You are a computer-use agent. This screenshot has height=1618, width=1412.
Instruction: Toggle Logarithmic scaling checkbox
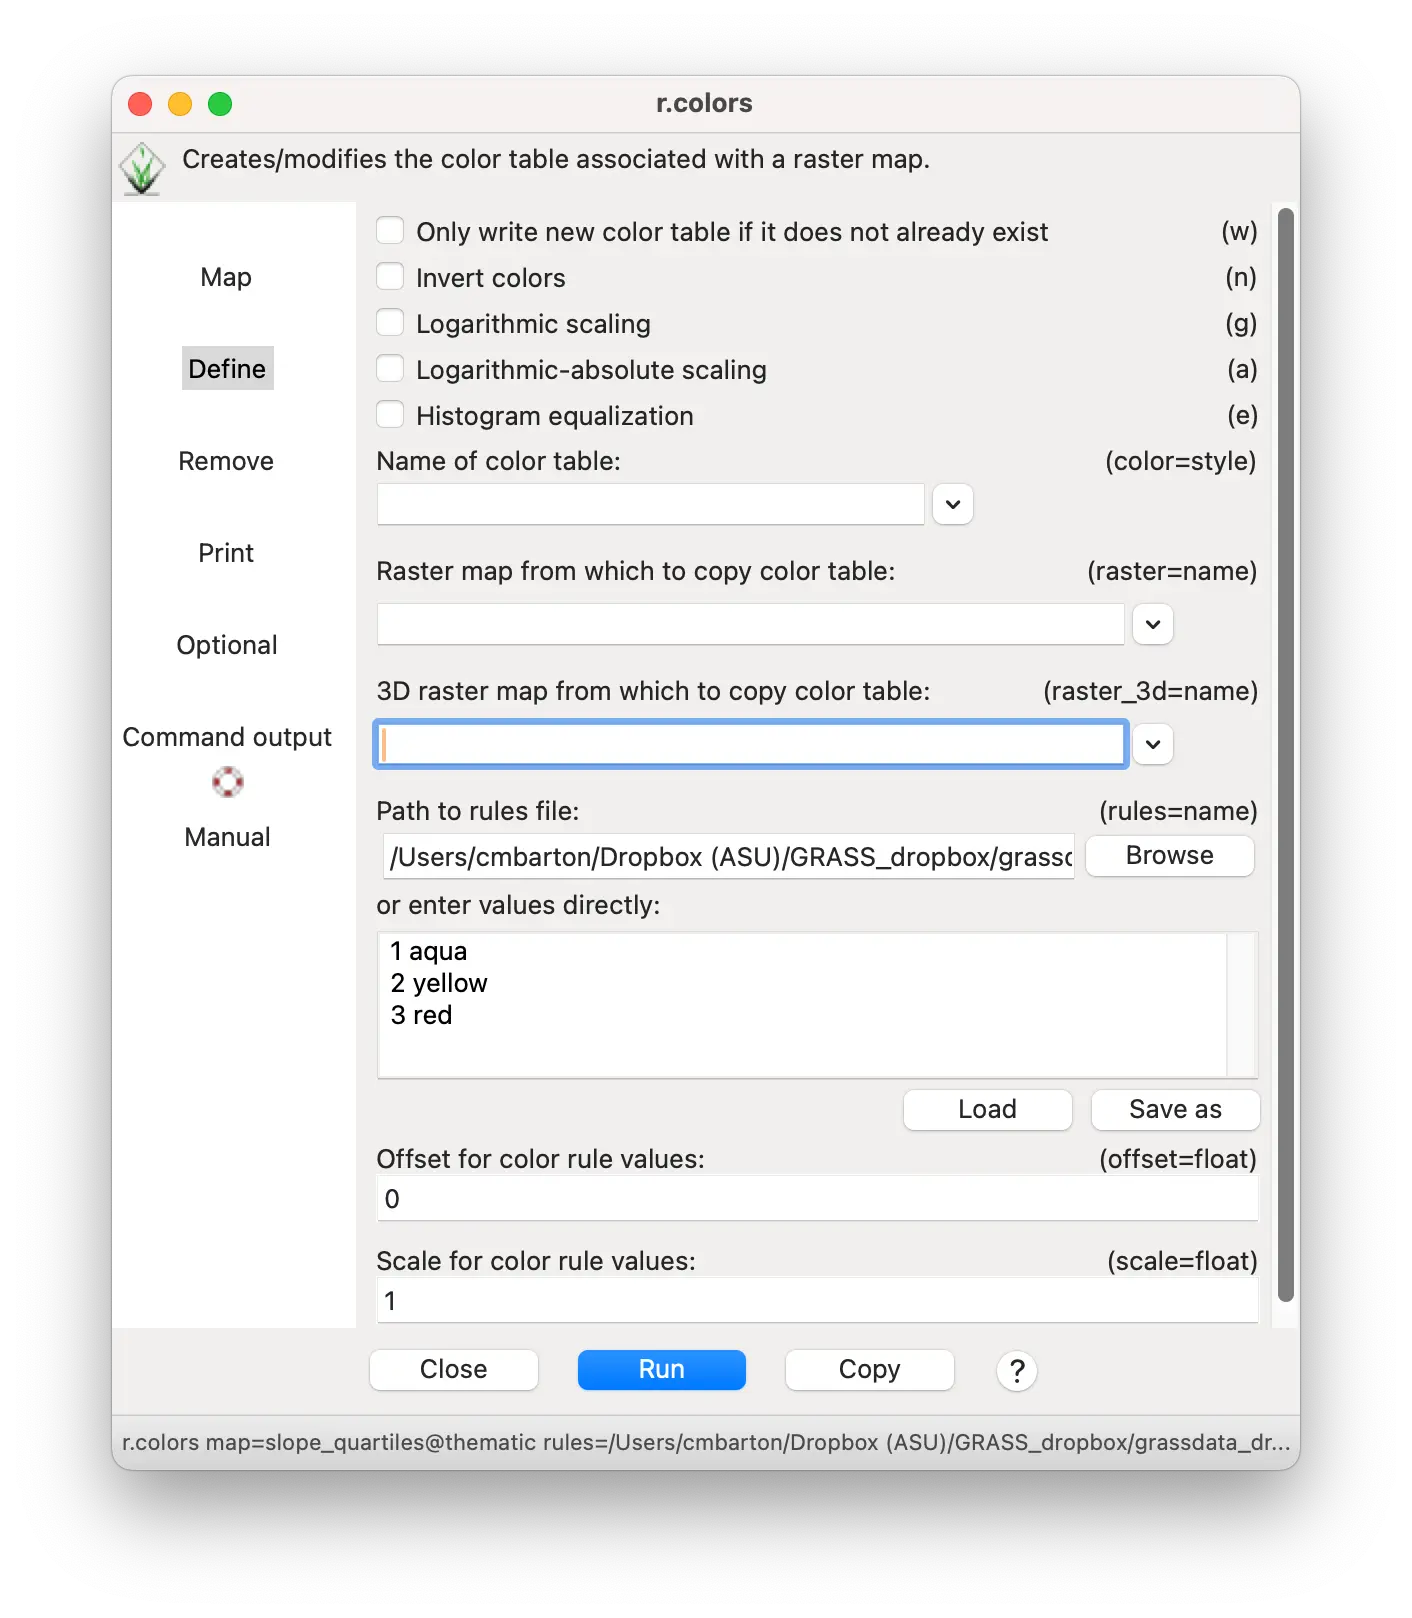click(x=390, y=323)
